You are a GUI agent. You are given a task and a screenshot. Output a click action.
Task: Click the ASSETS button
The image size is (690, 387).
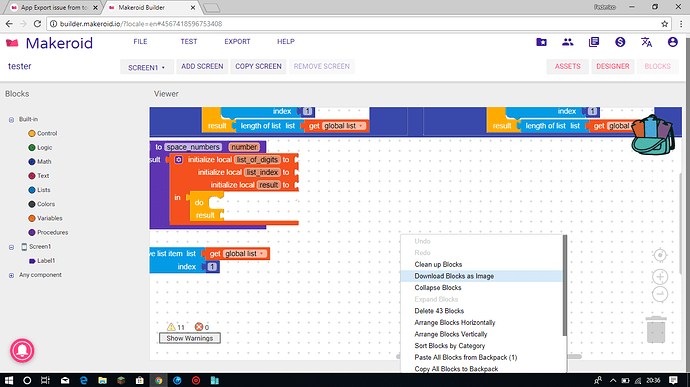click(567, 66)
